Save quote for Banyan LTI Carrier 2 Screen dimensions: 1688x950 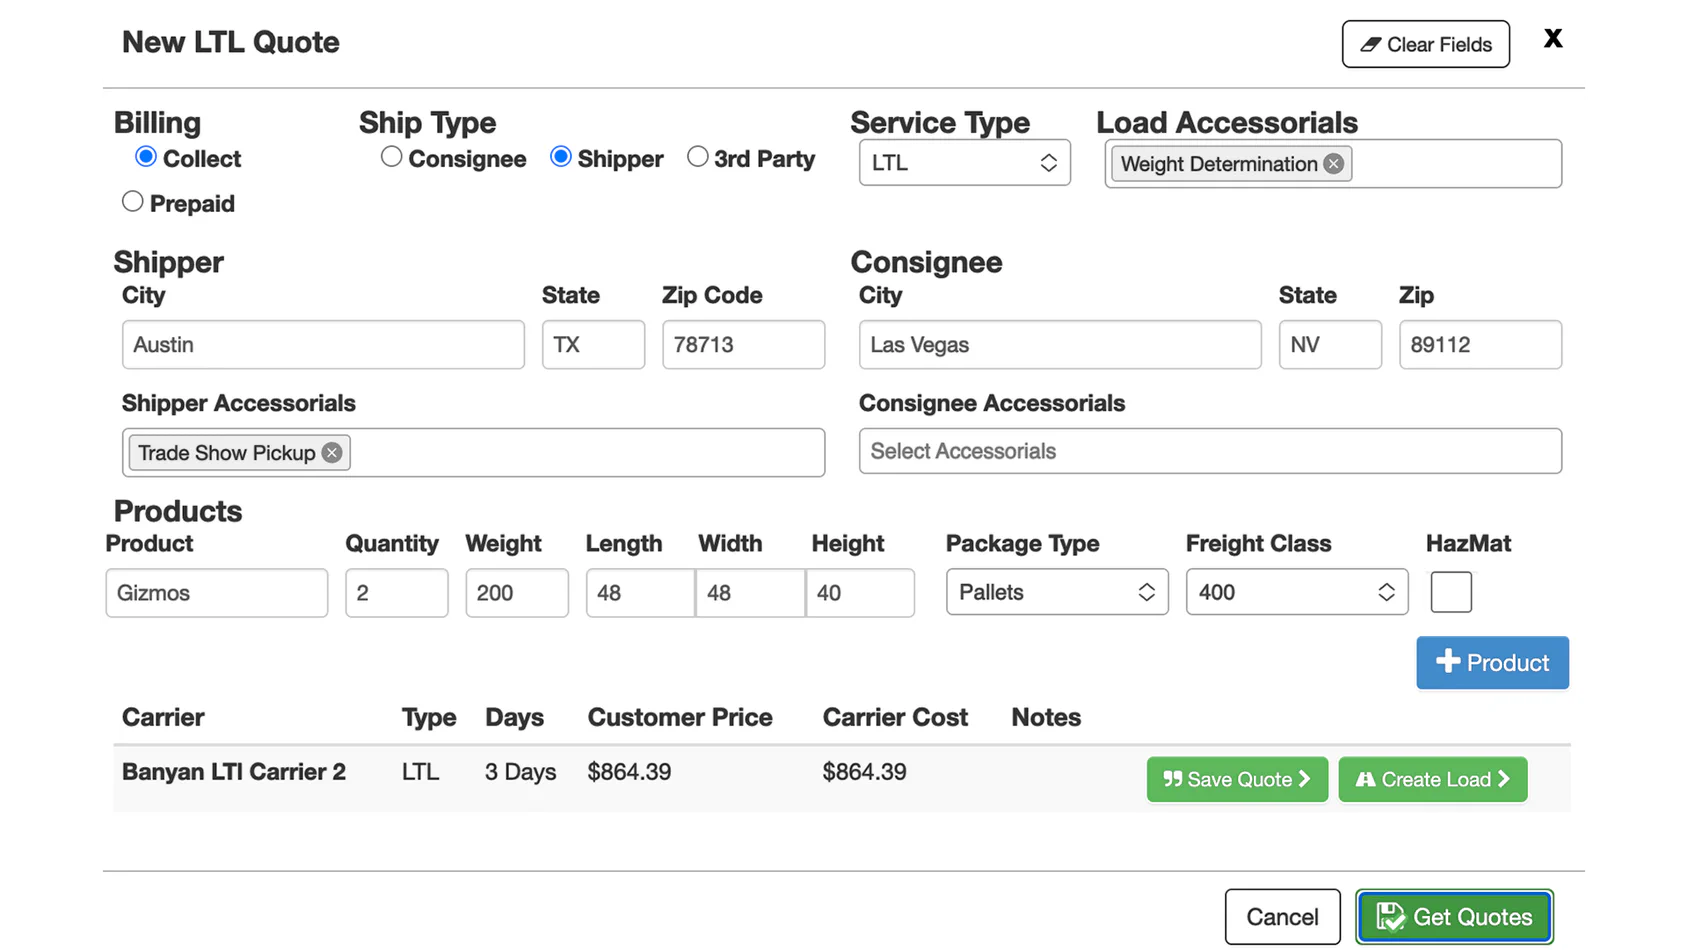point(1236,780)
